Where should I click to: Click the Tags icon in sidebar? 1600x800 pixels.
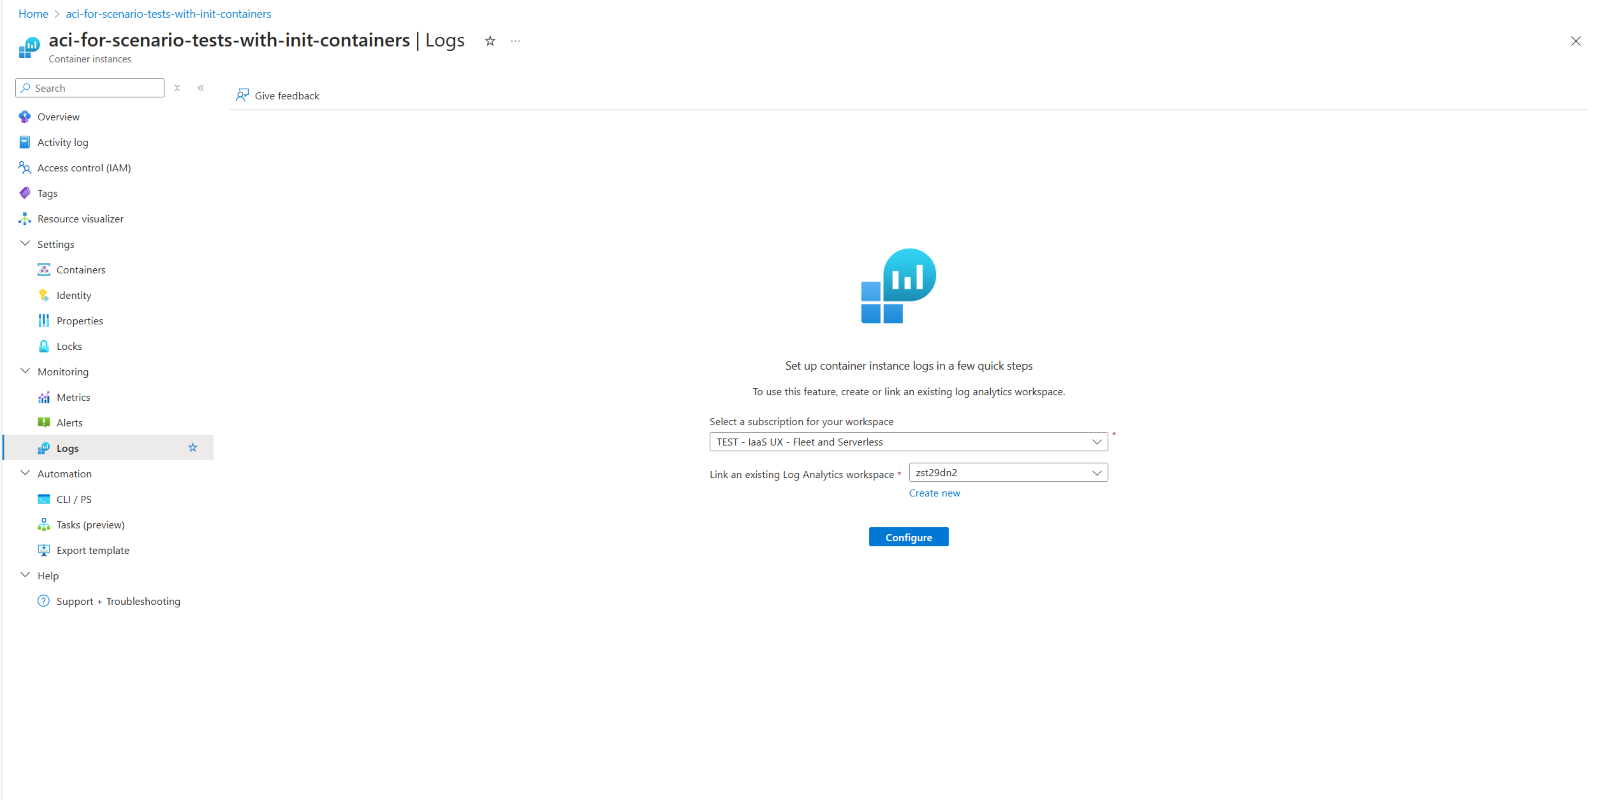click(x=25, y=193)
